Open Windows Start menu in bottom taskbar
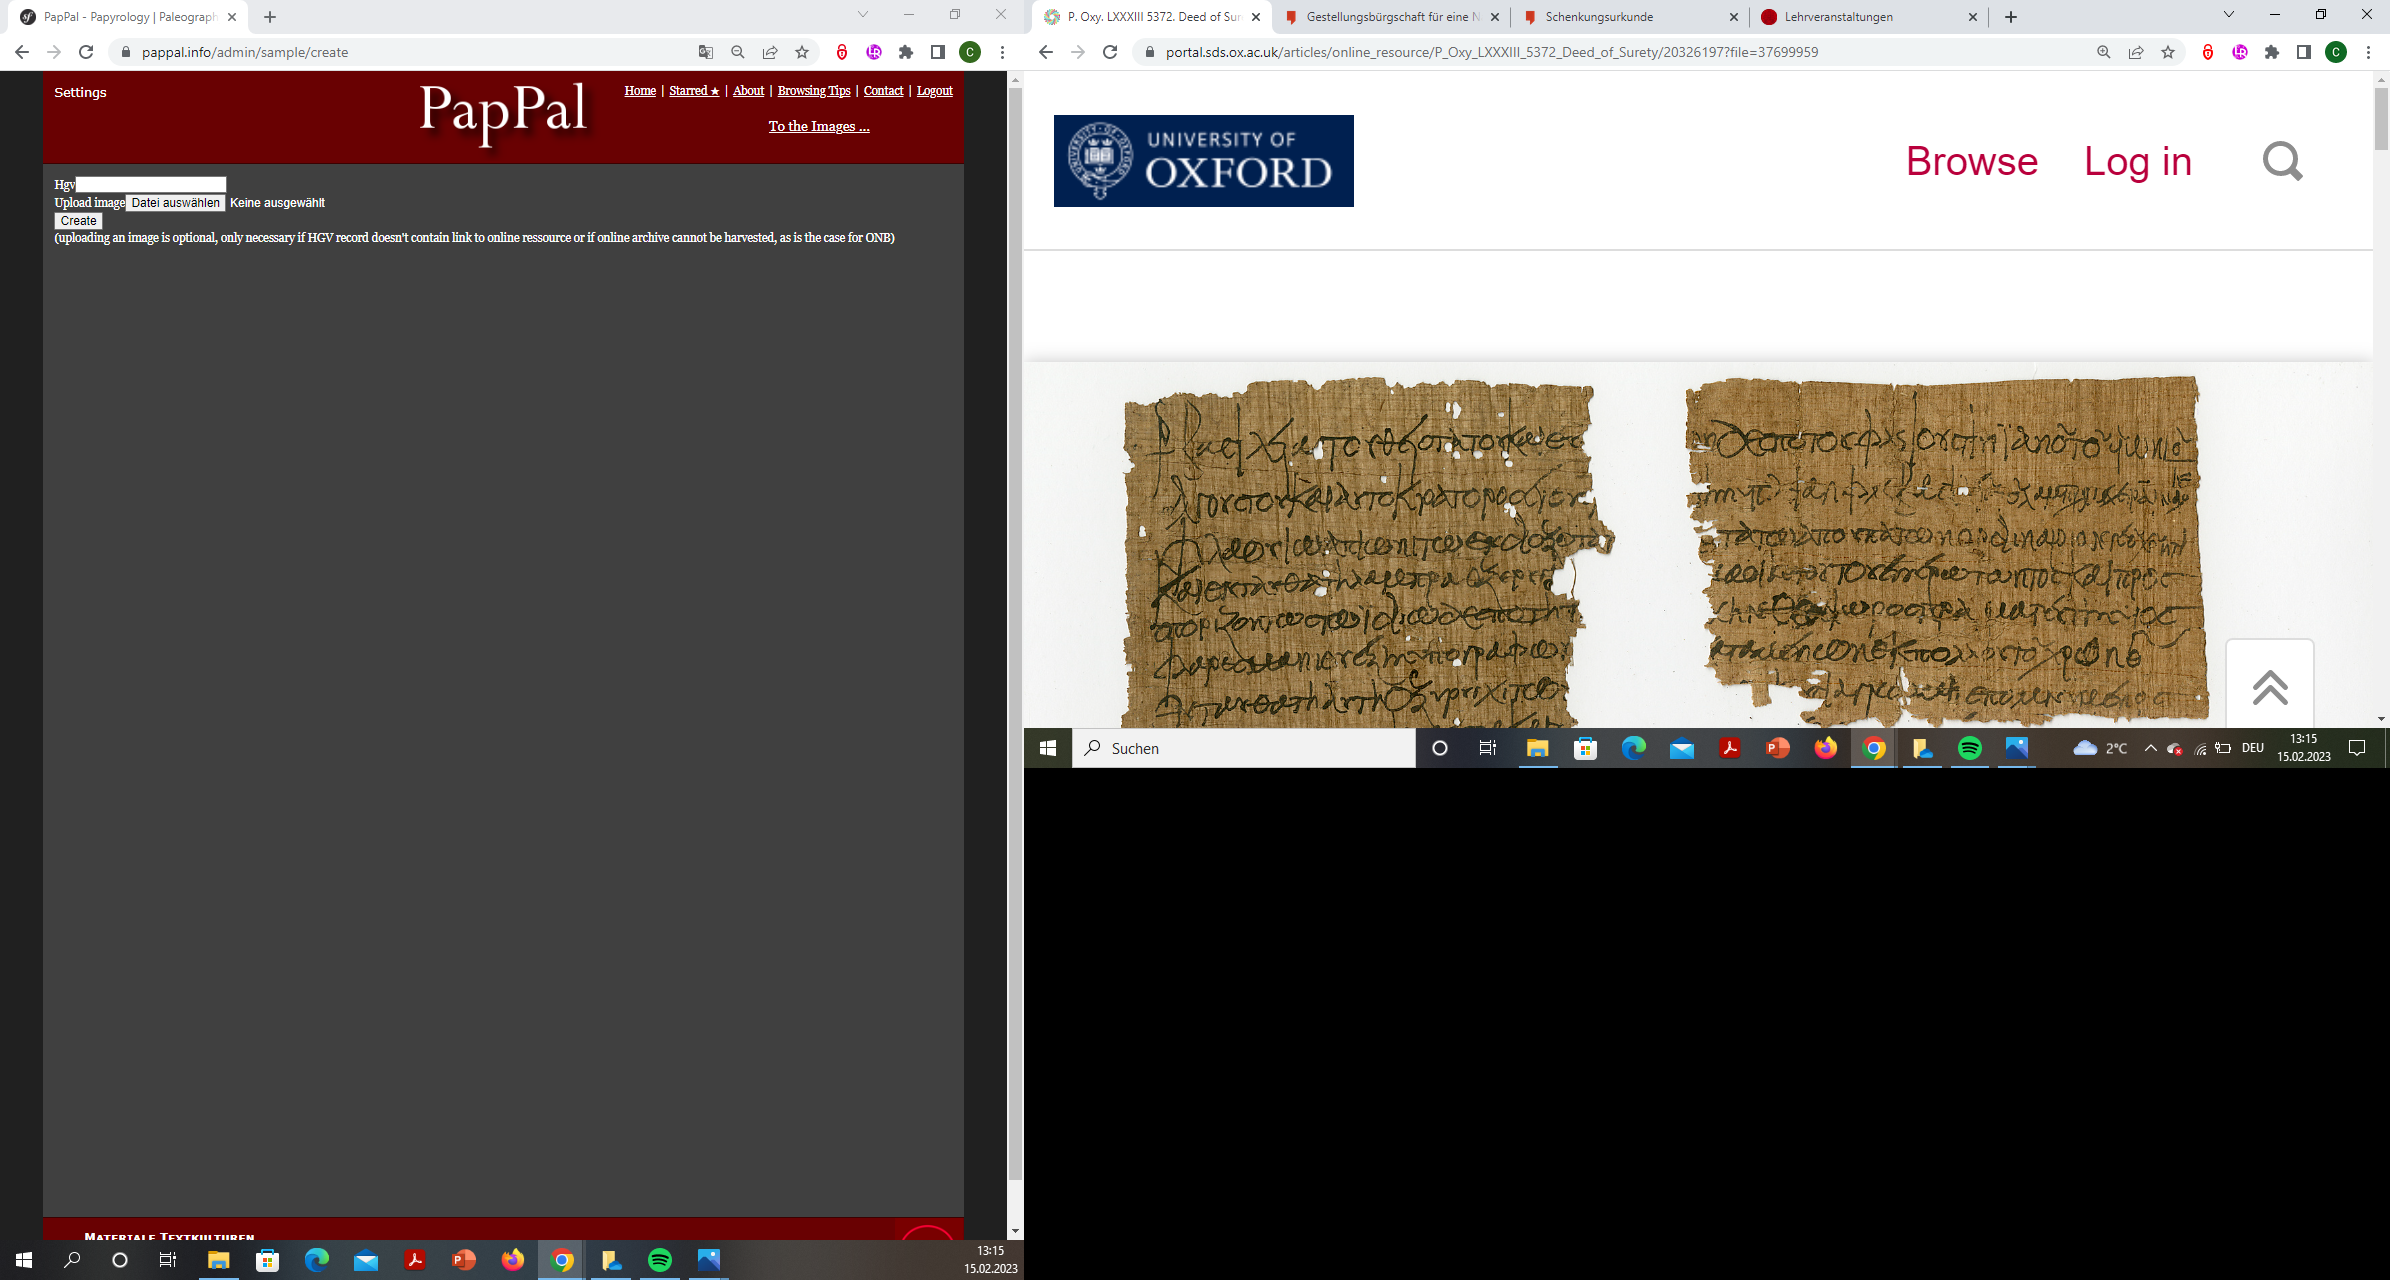The height and width of the screenshot is (1280, 2390). tap(24, 1260)
